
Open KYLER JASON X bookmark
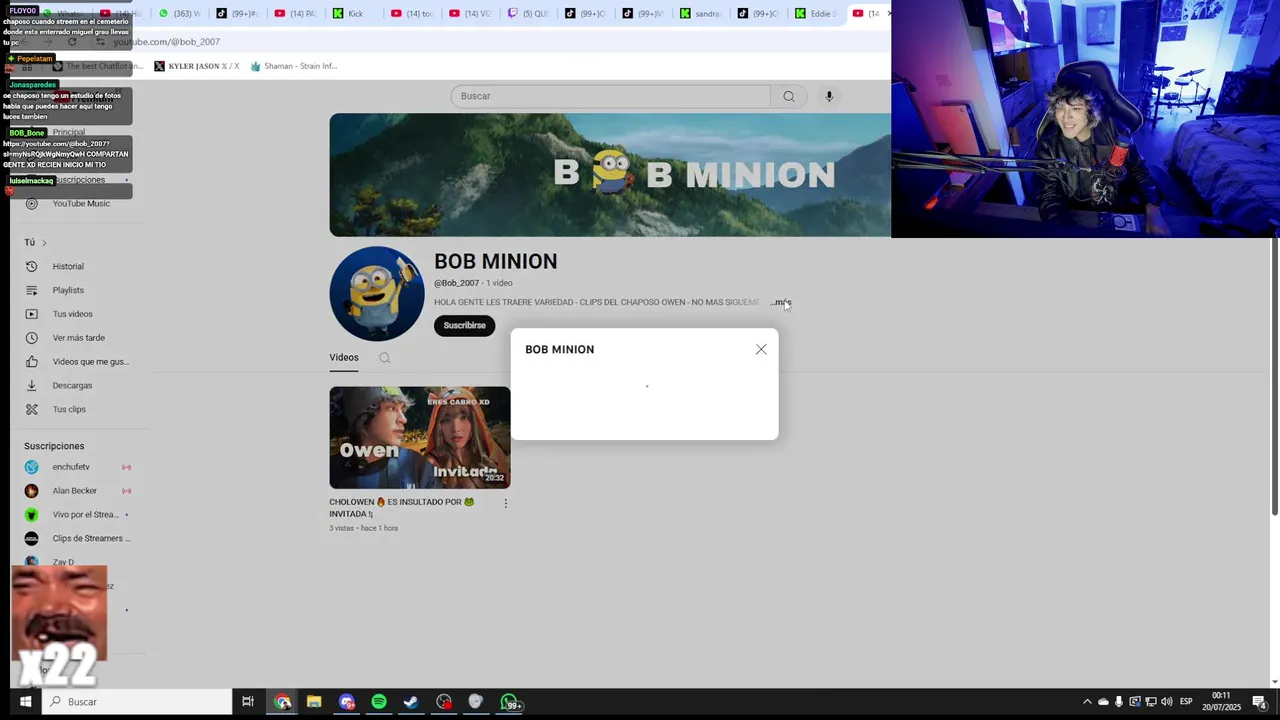(x=197, y=66)
